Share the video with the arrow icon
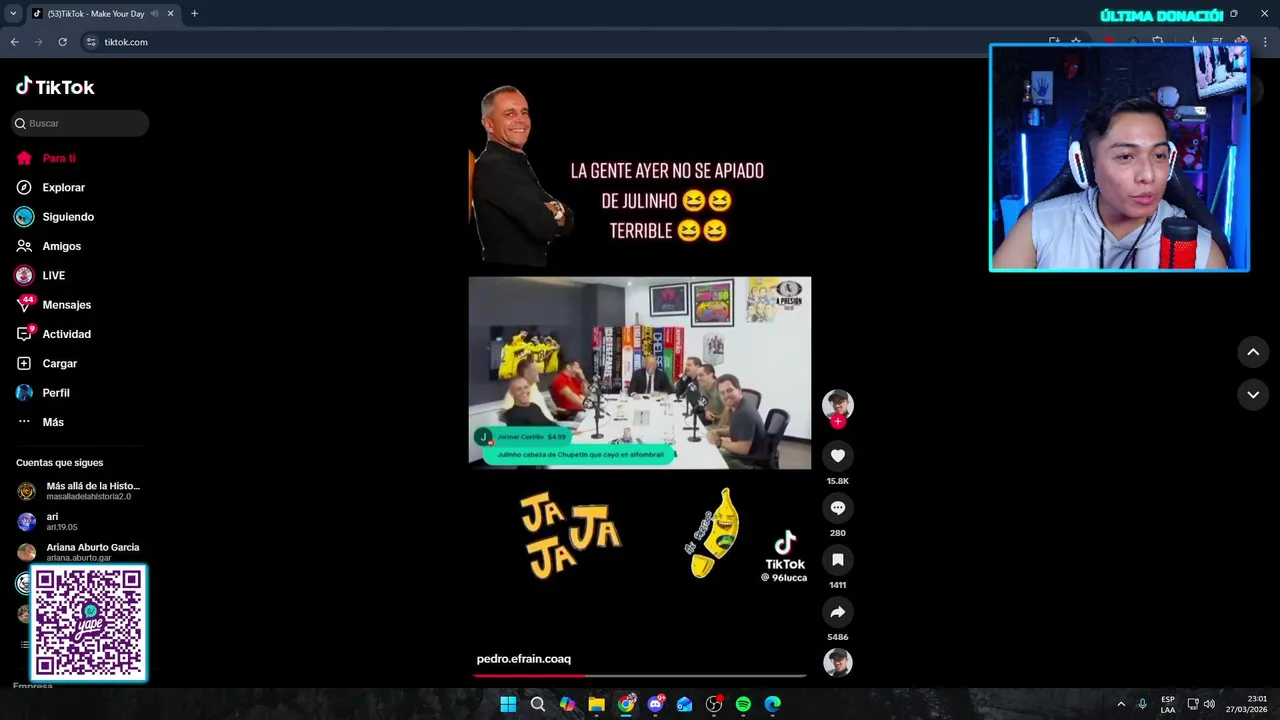 click(x=838, y=612)
